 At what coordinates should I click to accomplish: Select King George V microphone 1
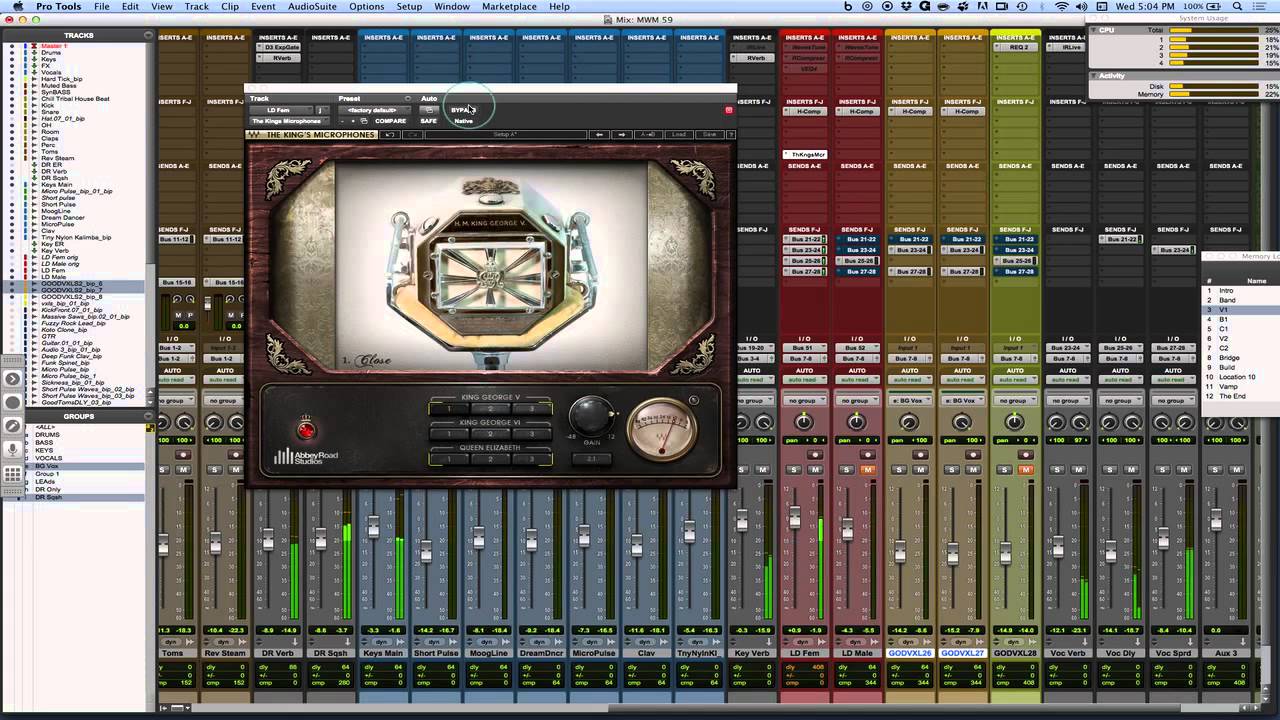pos(449,409)
